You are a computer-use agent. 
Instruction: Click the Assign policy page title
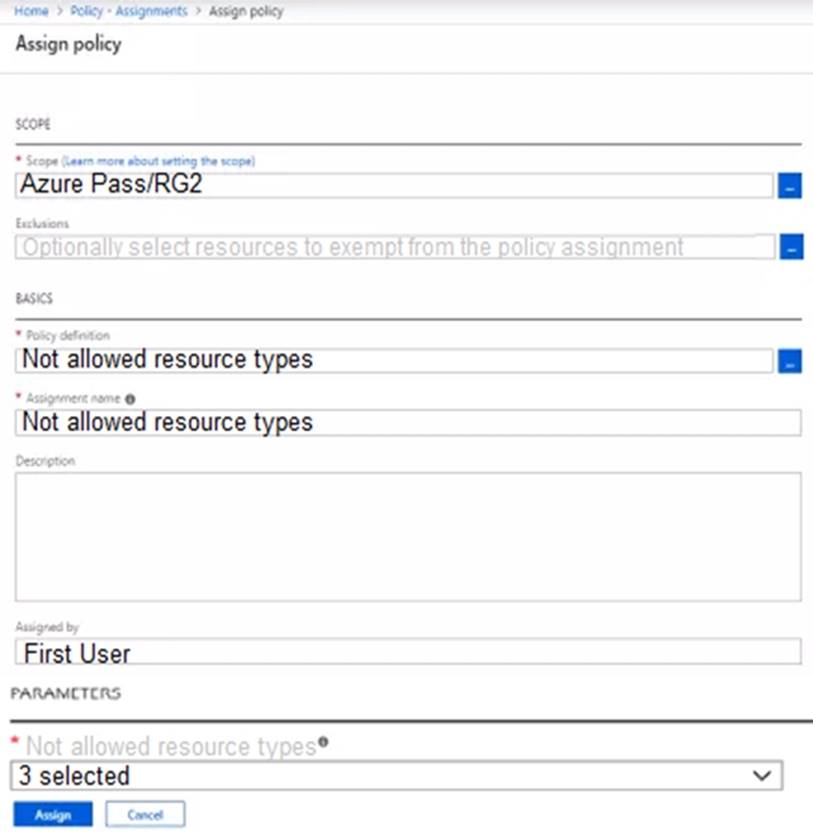[x=68, y=45]
